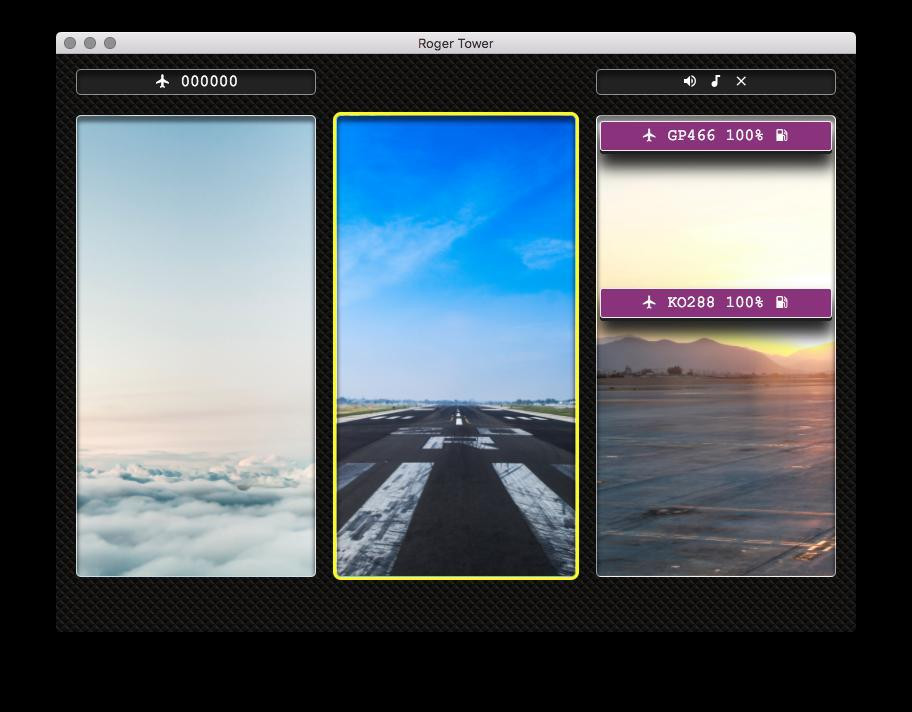
Task: Click the score value 000000
Action: (209, 81)
